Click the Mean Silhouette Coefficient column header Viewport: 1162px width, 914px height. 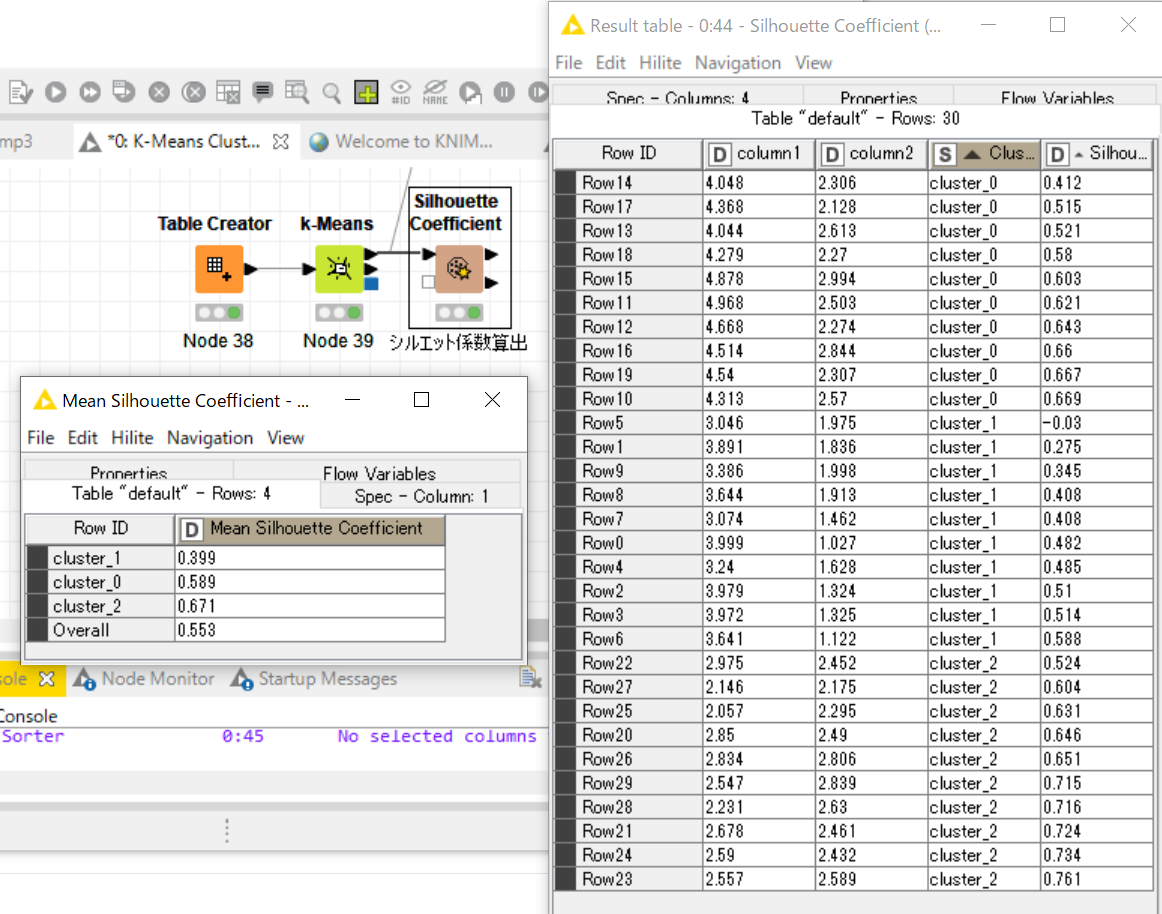[x=310, y=529]
